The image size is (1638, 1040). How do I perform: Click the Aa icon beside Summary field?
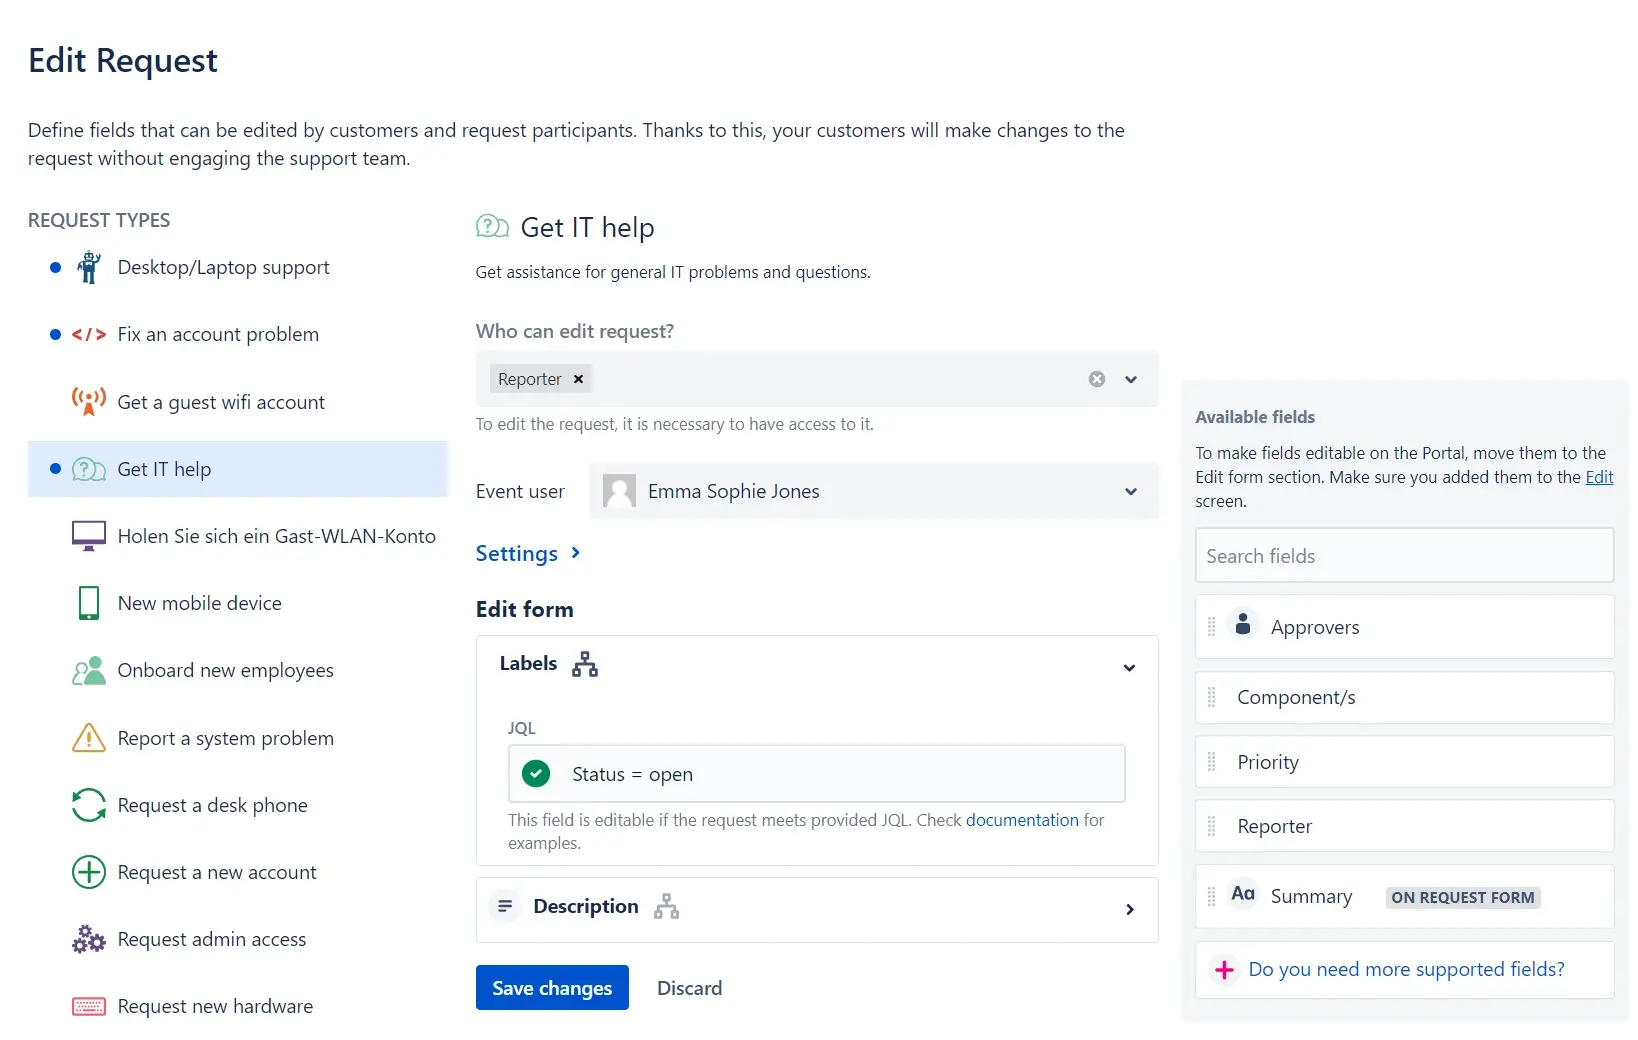[x=1243, y=895]
